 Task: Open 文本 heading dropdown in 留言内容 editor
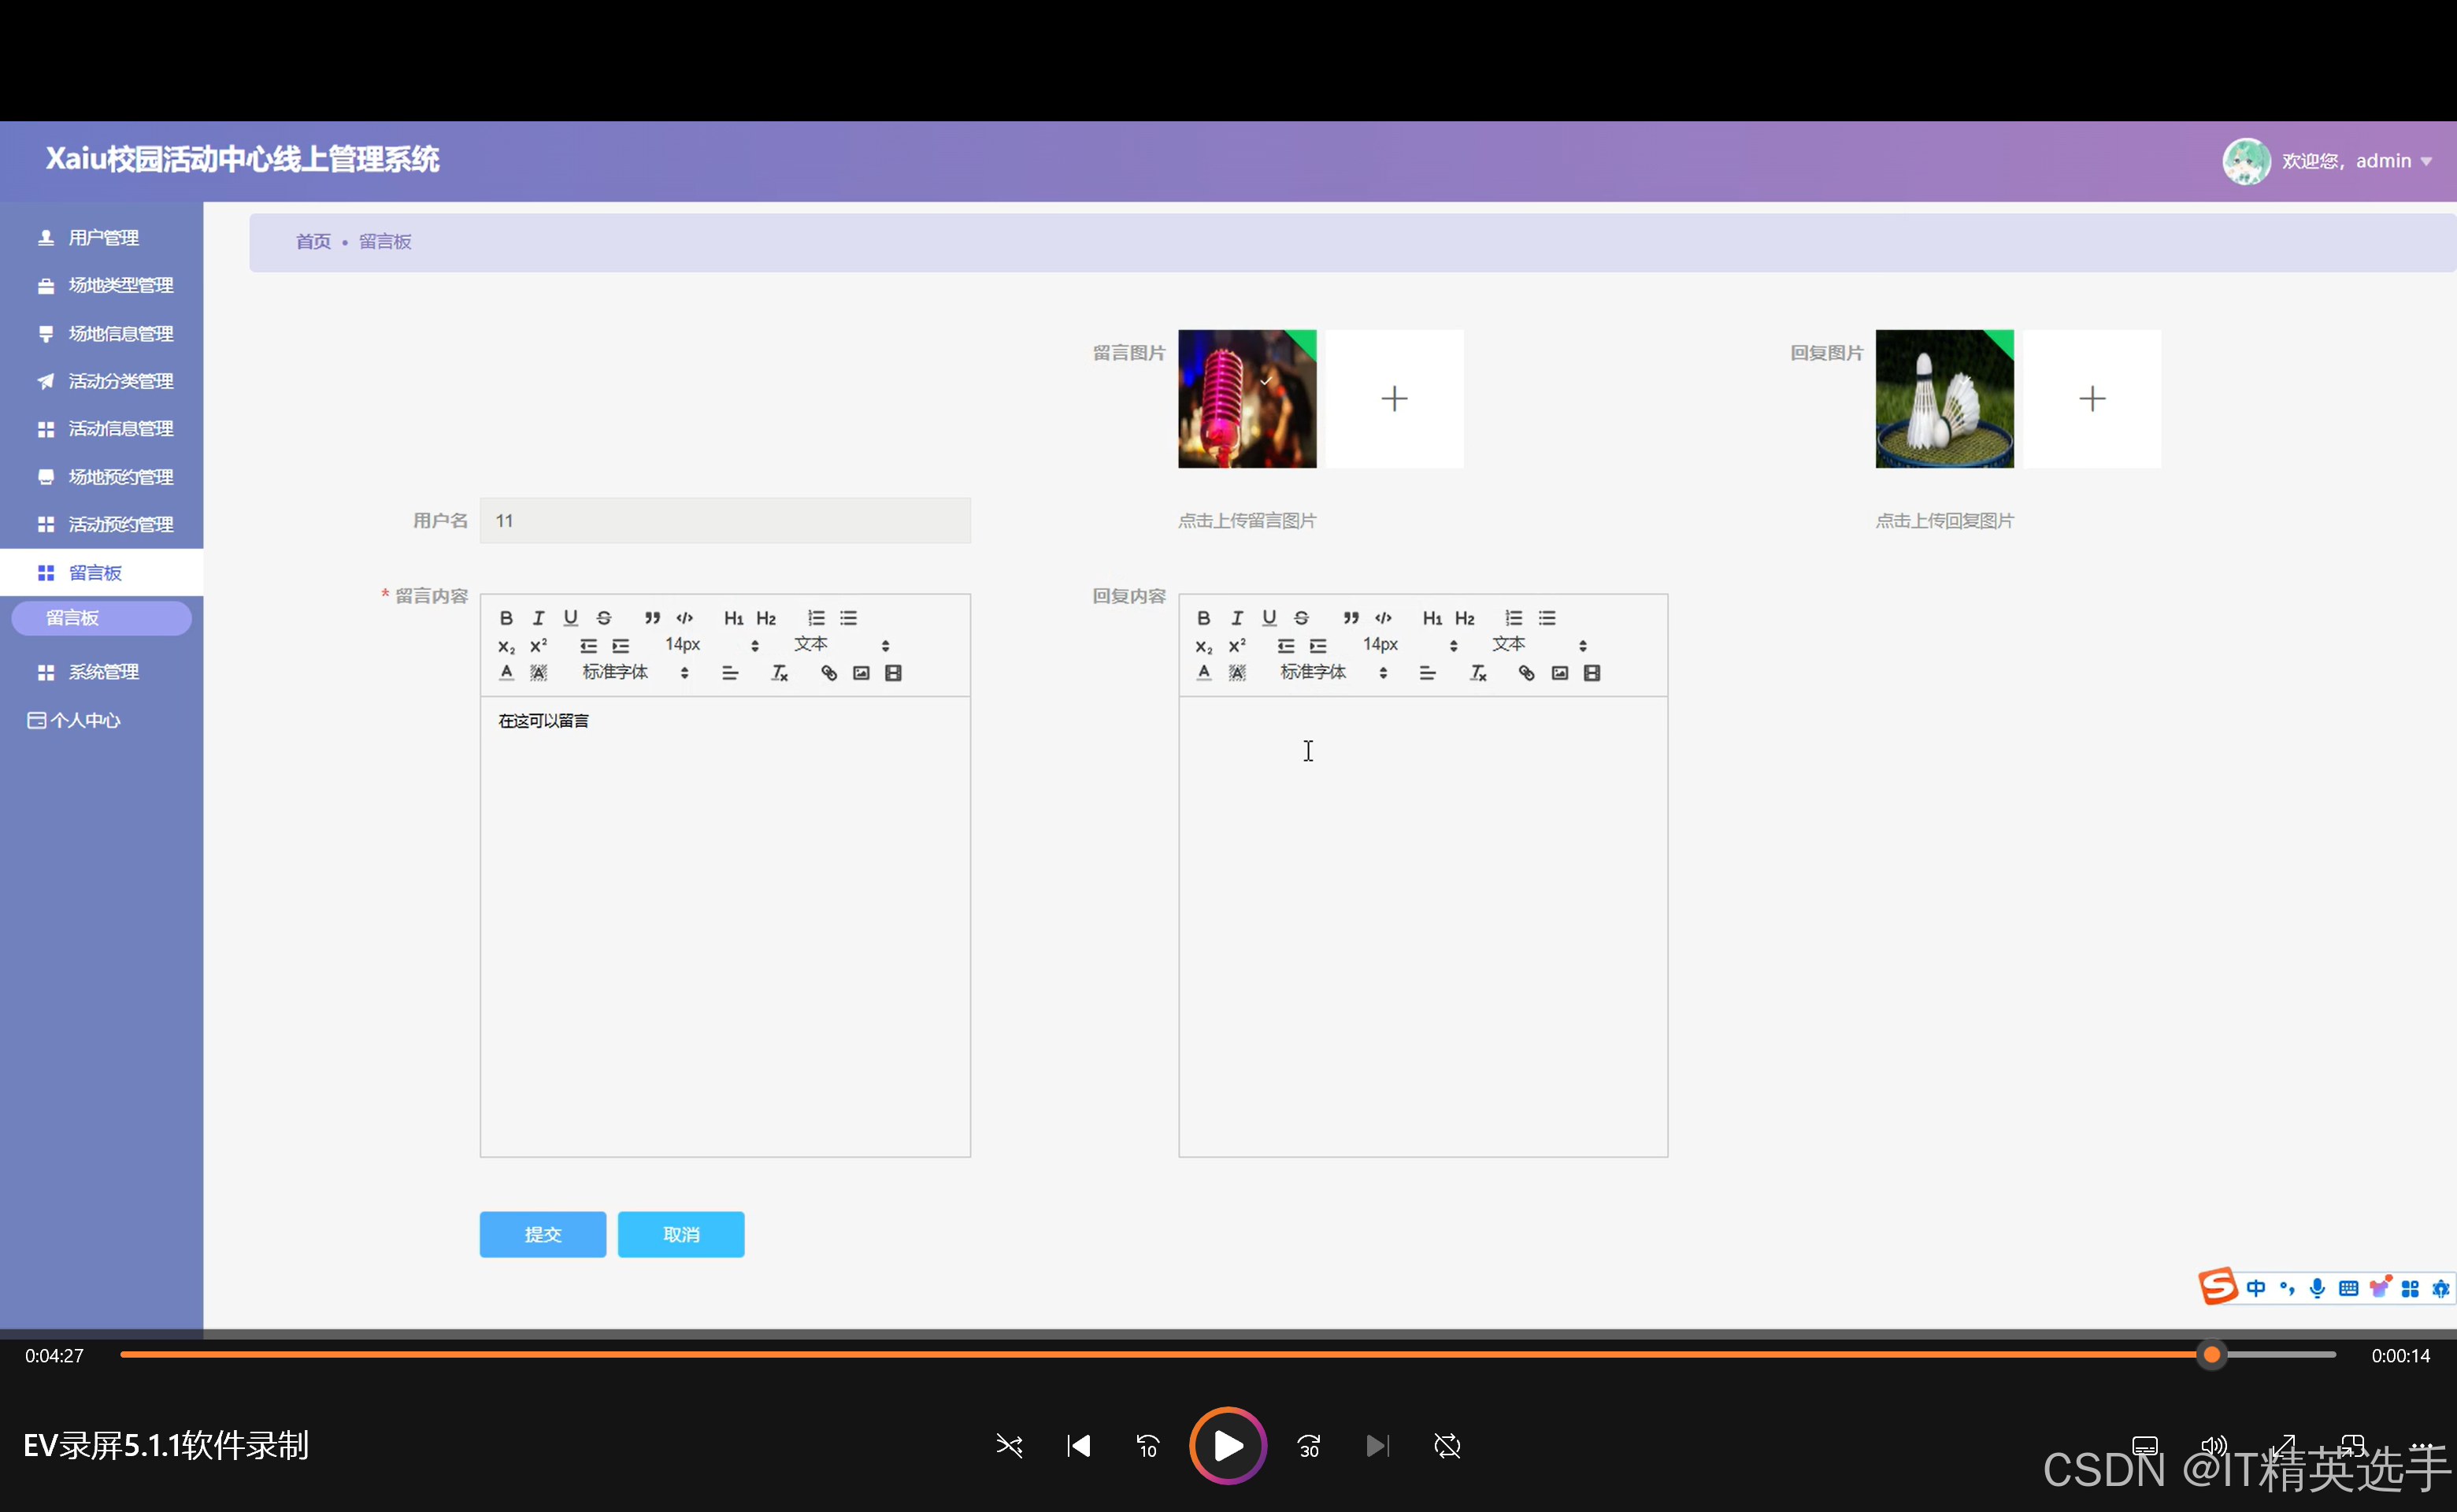pyautogui.click(x=841, y=645)
